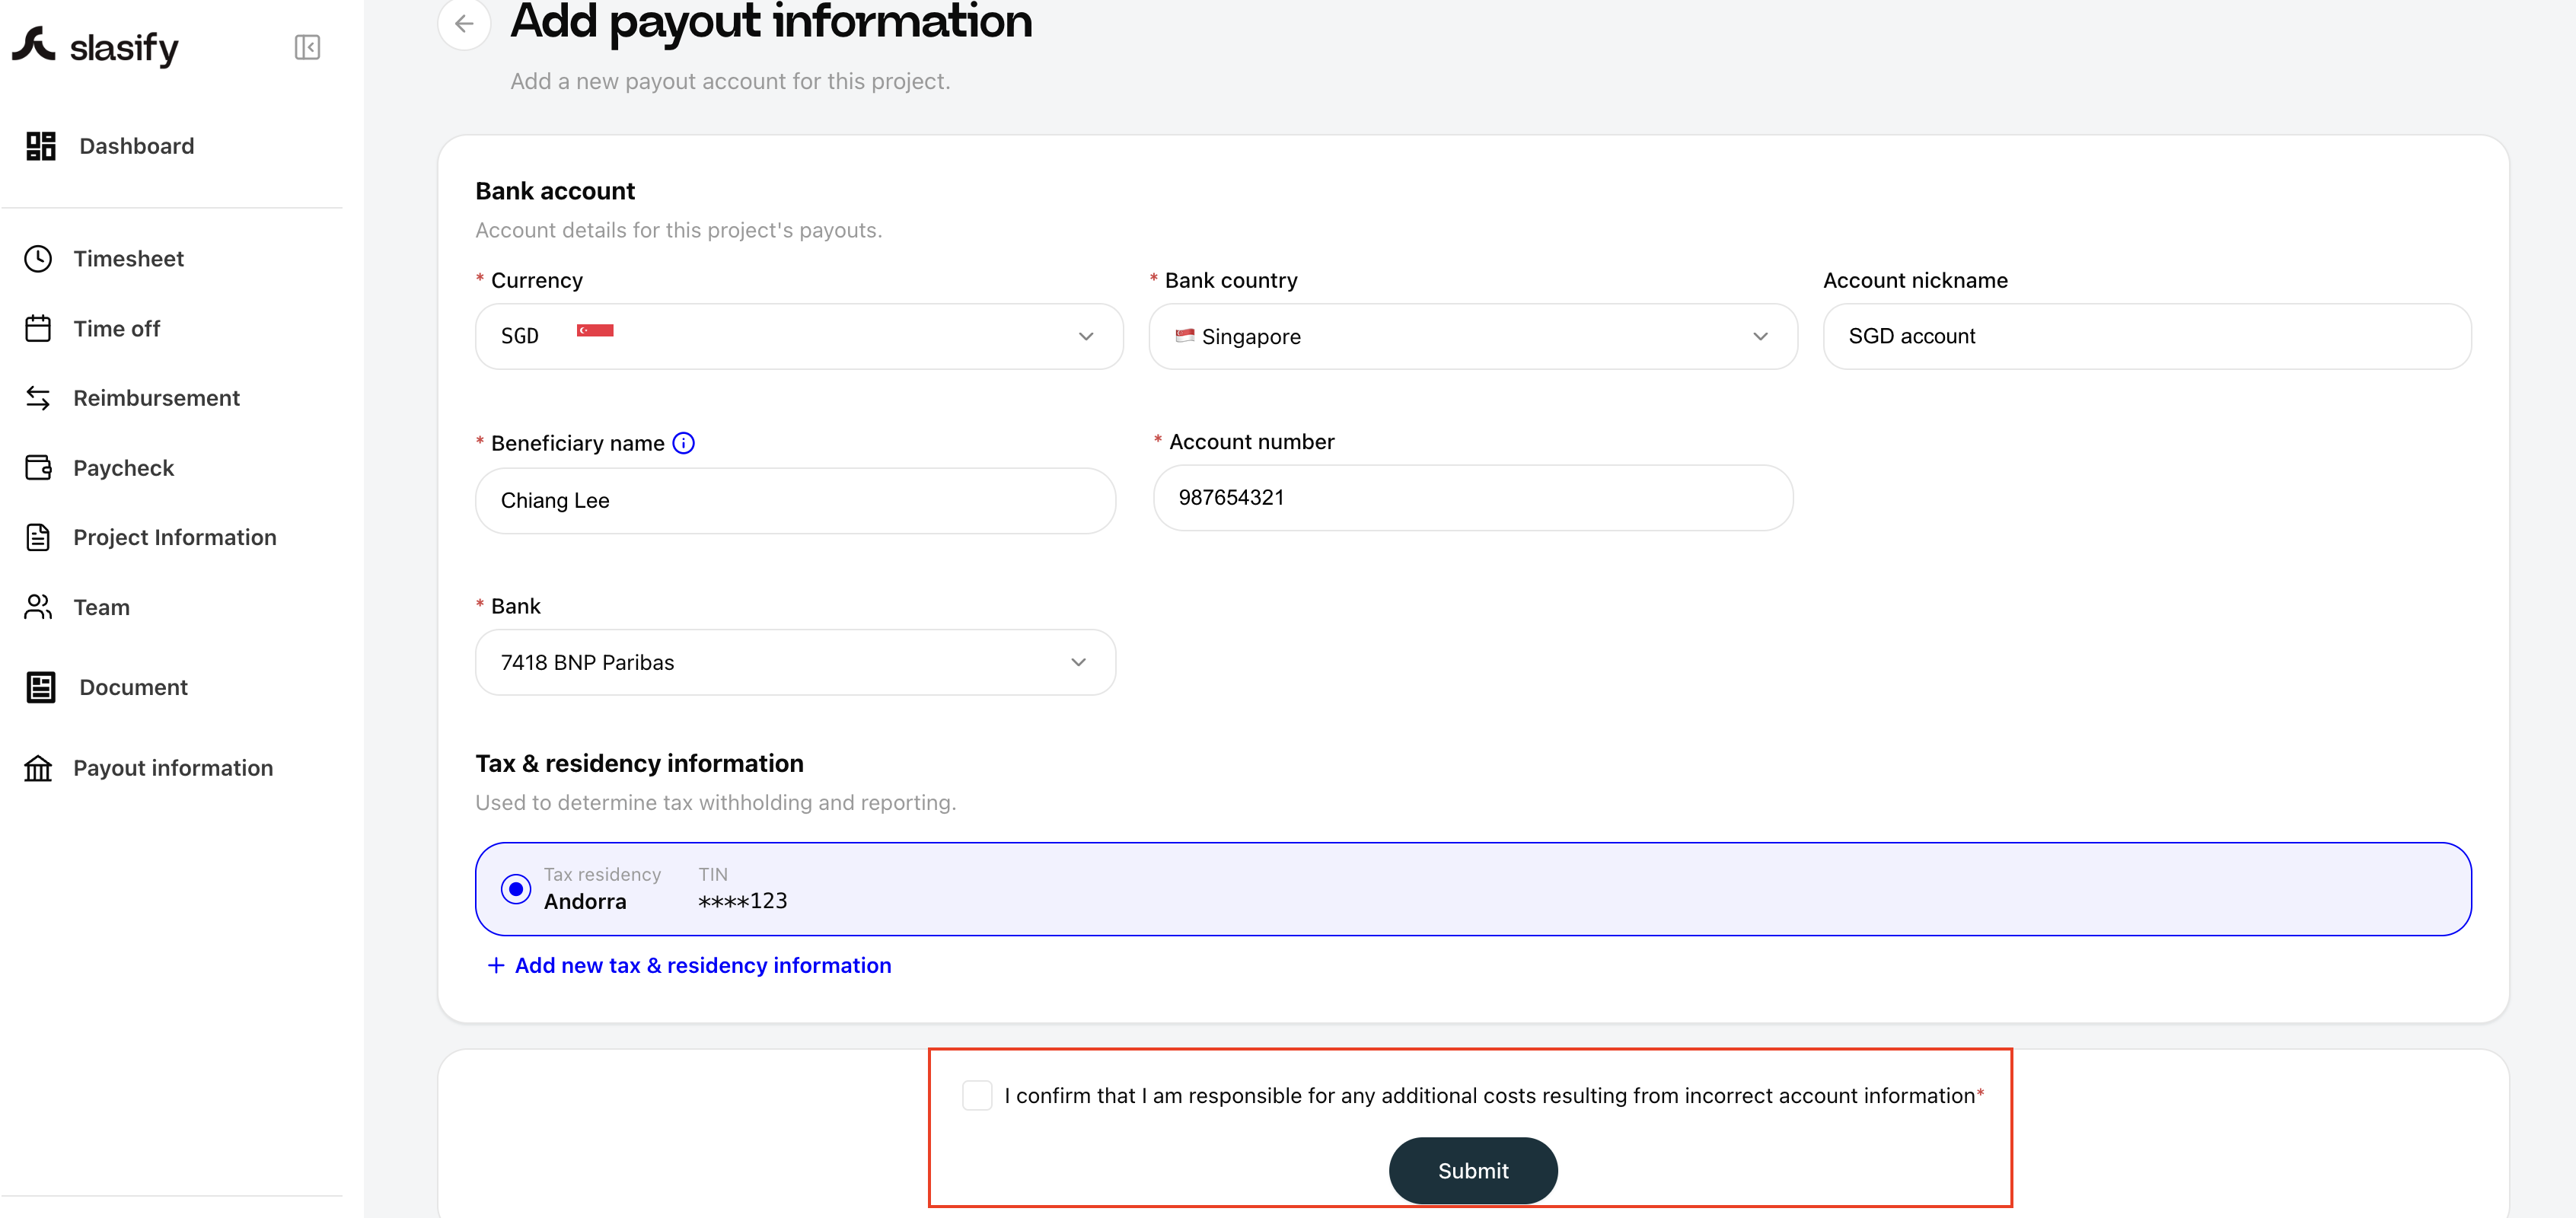This screenshot has width=2576, height=1218.
Task: Check the confirm responsibility checkbox
Action: 977,1095
